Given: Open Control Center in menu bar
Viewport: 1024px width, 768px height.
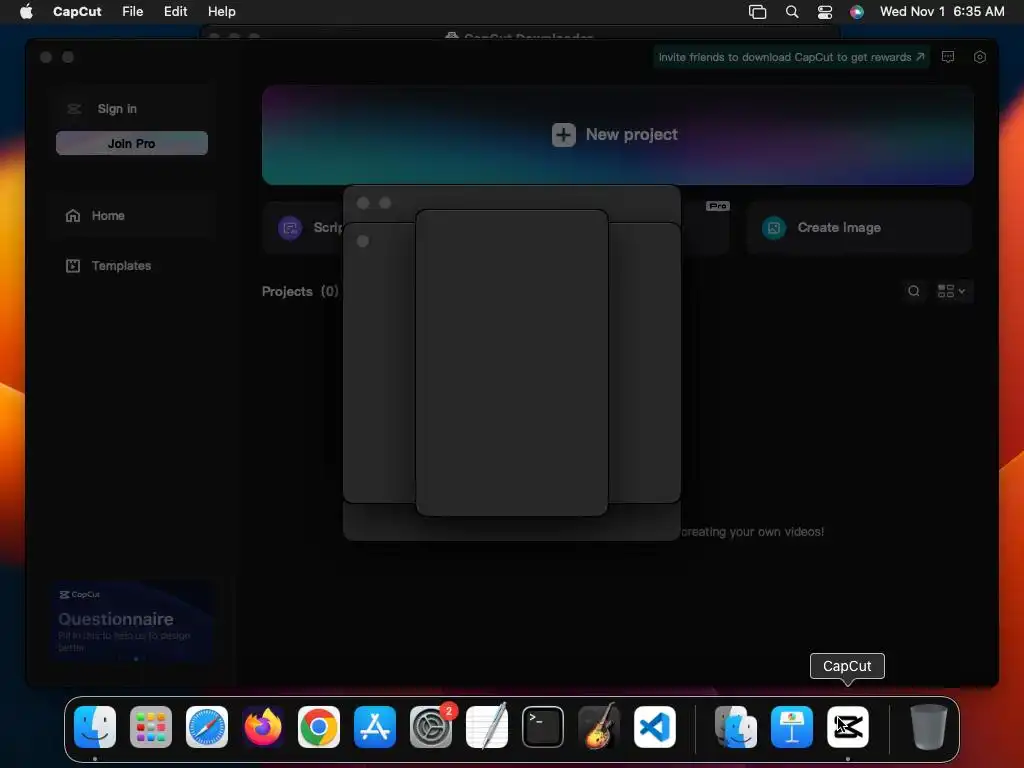Looking at the screenshot, I should (825, 12).
